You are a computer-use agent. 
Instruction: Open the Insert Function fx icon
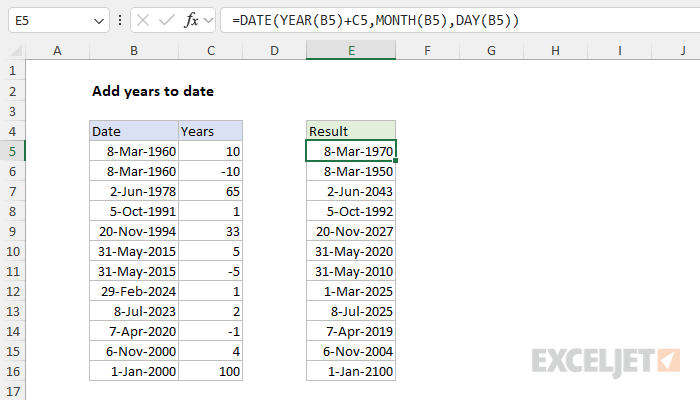(191, 20)
